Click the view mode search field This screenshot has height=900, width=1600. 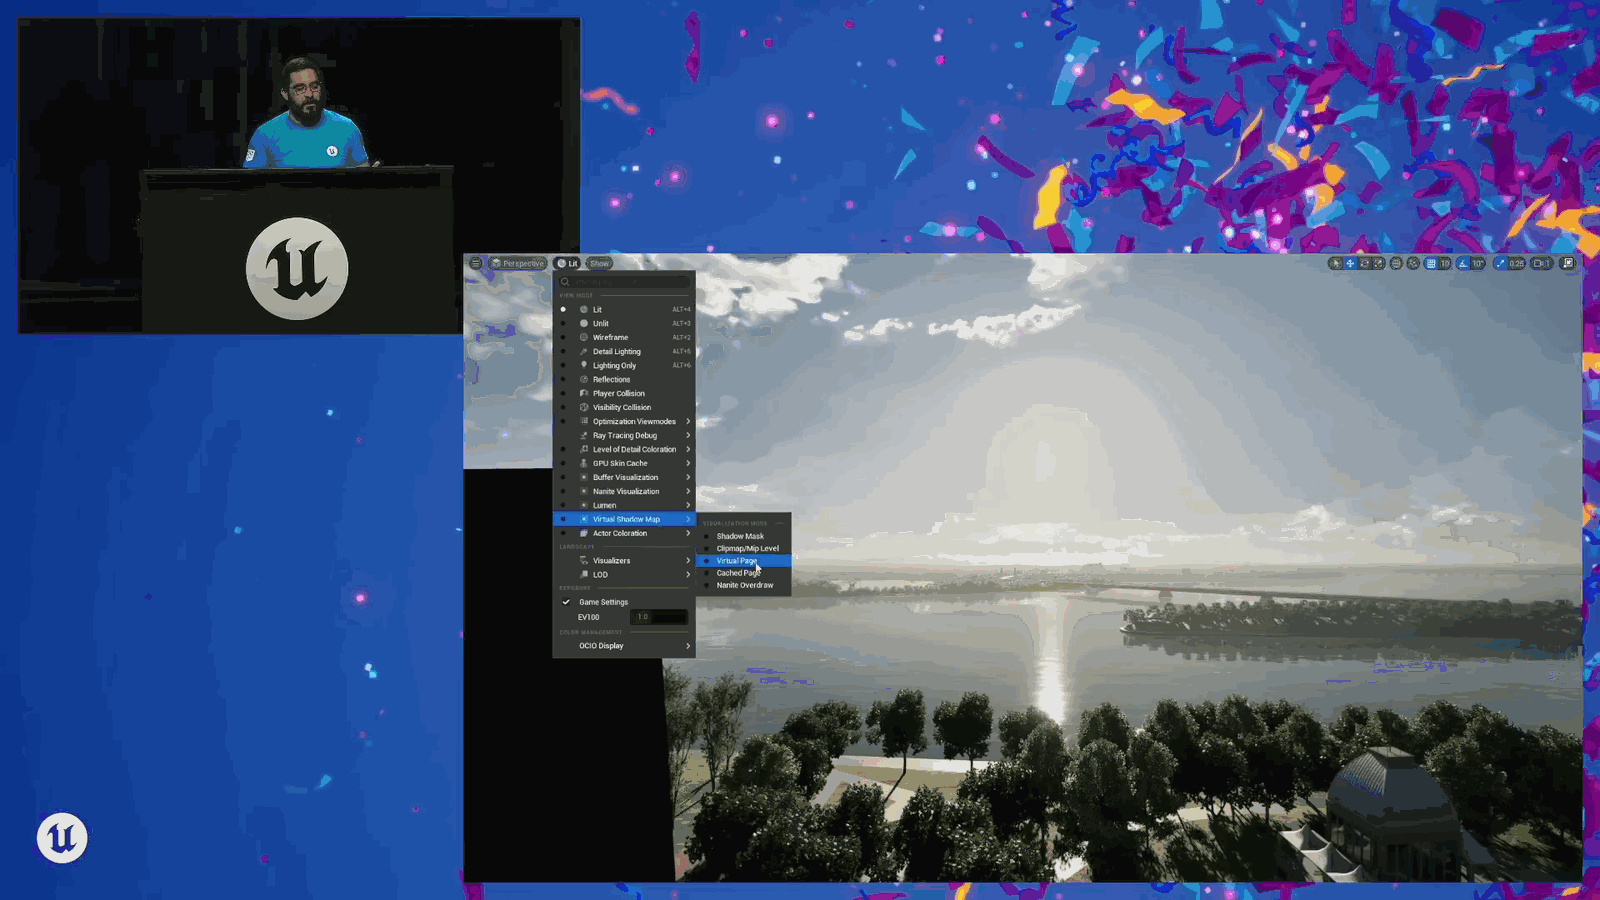(x=624, y=282)
